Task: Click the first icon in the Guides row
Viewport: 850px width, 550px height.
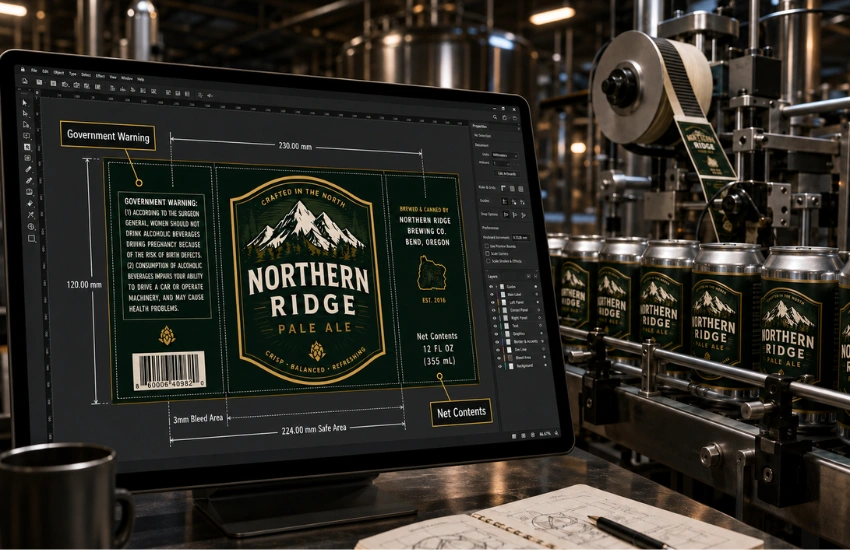Action: pos(505,201)
